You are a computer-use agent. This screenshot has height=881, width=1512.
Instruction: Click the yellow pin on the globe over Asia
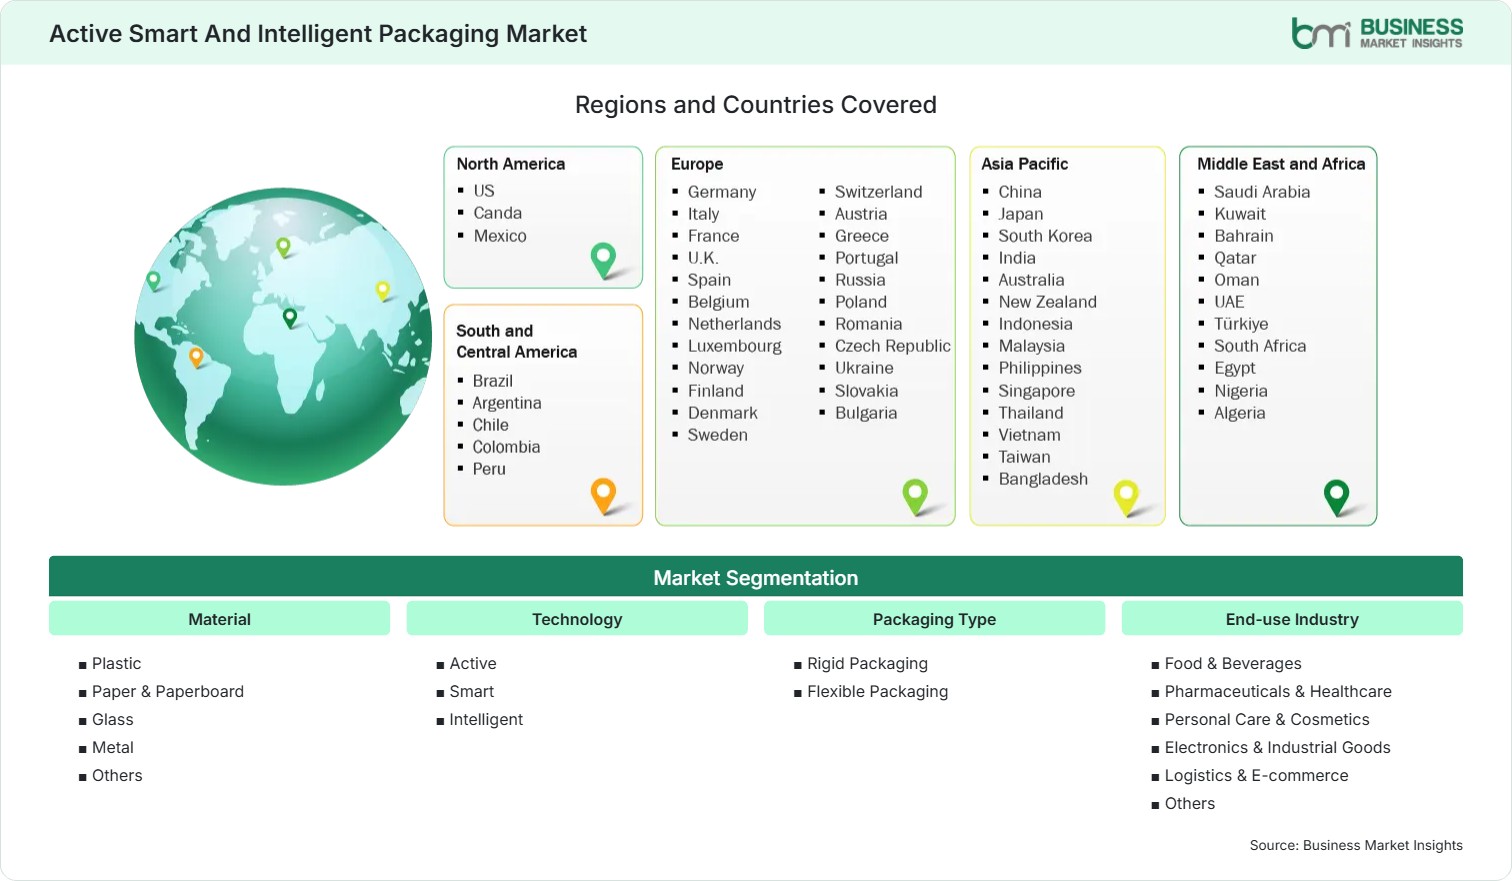click(x=382, y=291)
